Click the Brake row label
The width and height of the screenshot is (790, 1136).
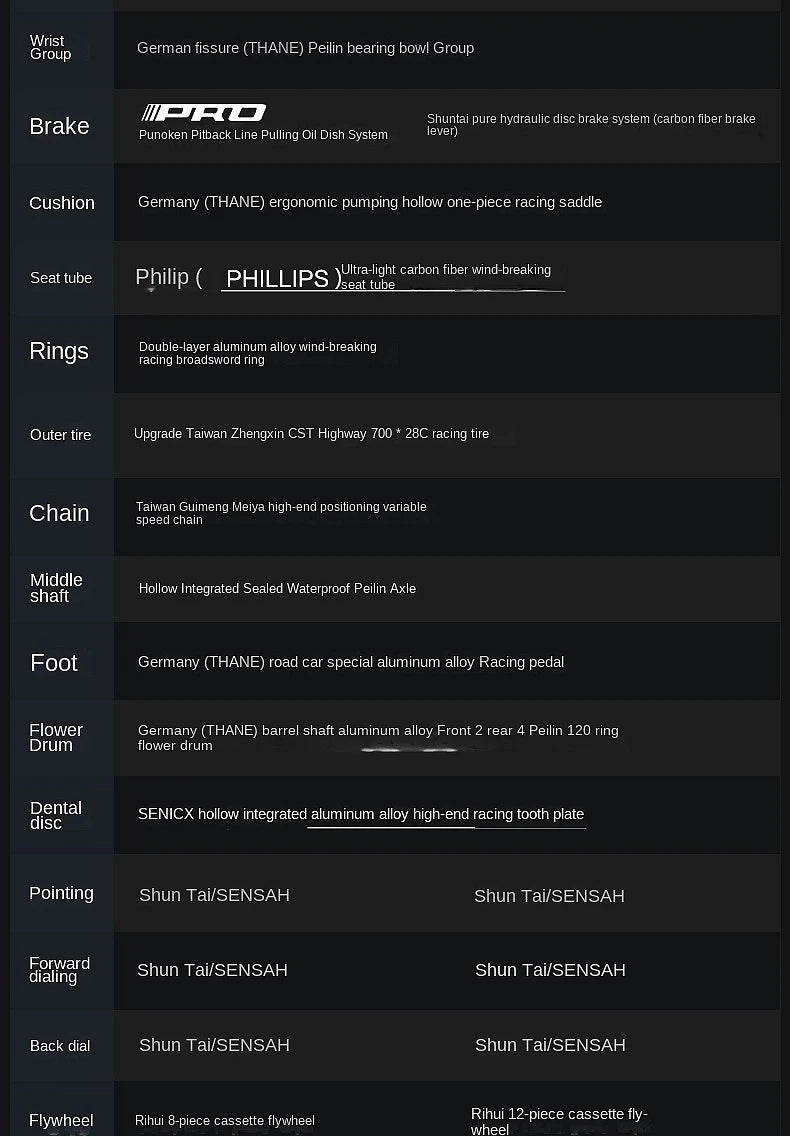tap(59, 126)
